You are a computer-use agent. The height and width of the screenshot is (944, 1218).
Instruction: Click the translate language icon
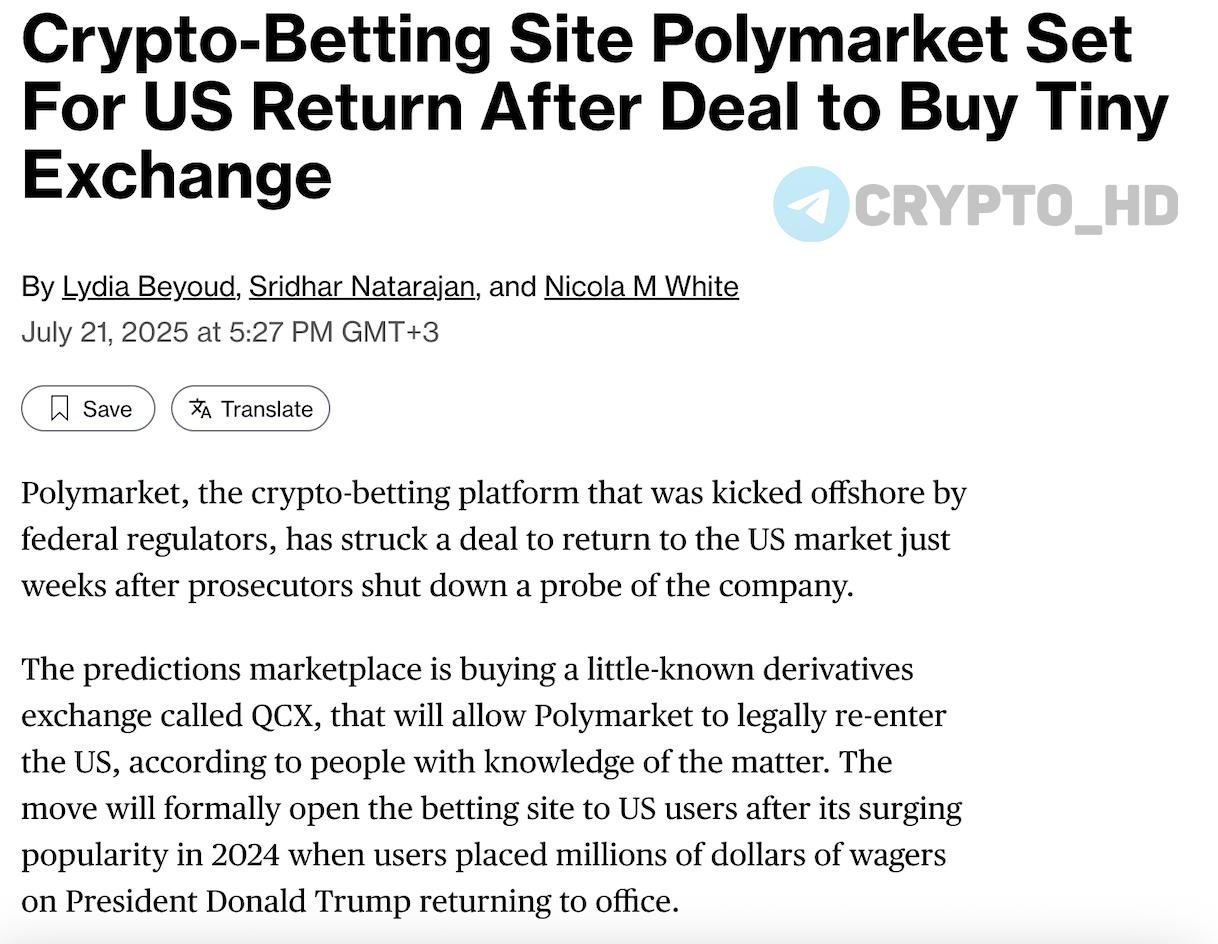pyautogui.click(x=200, y=408)
